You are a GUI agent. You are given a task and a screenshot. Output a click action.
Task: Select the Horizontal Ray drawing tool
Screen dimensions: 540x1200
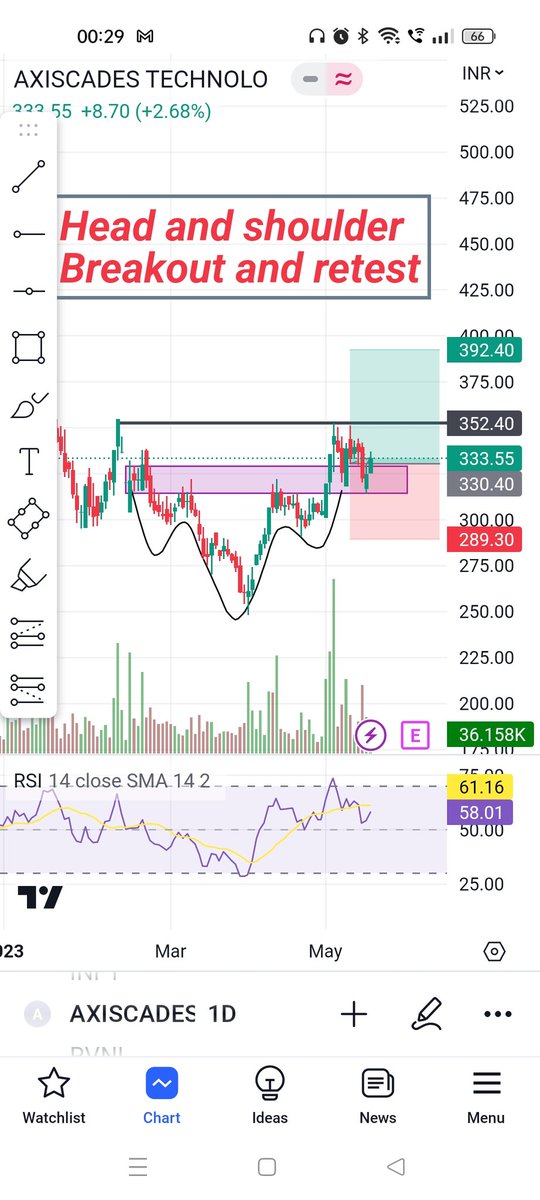[28, 234]
